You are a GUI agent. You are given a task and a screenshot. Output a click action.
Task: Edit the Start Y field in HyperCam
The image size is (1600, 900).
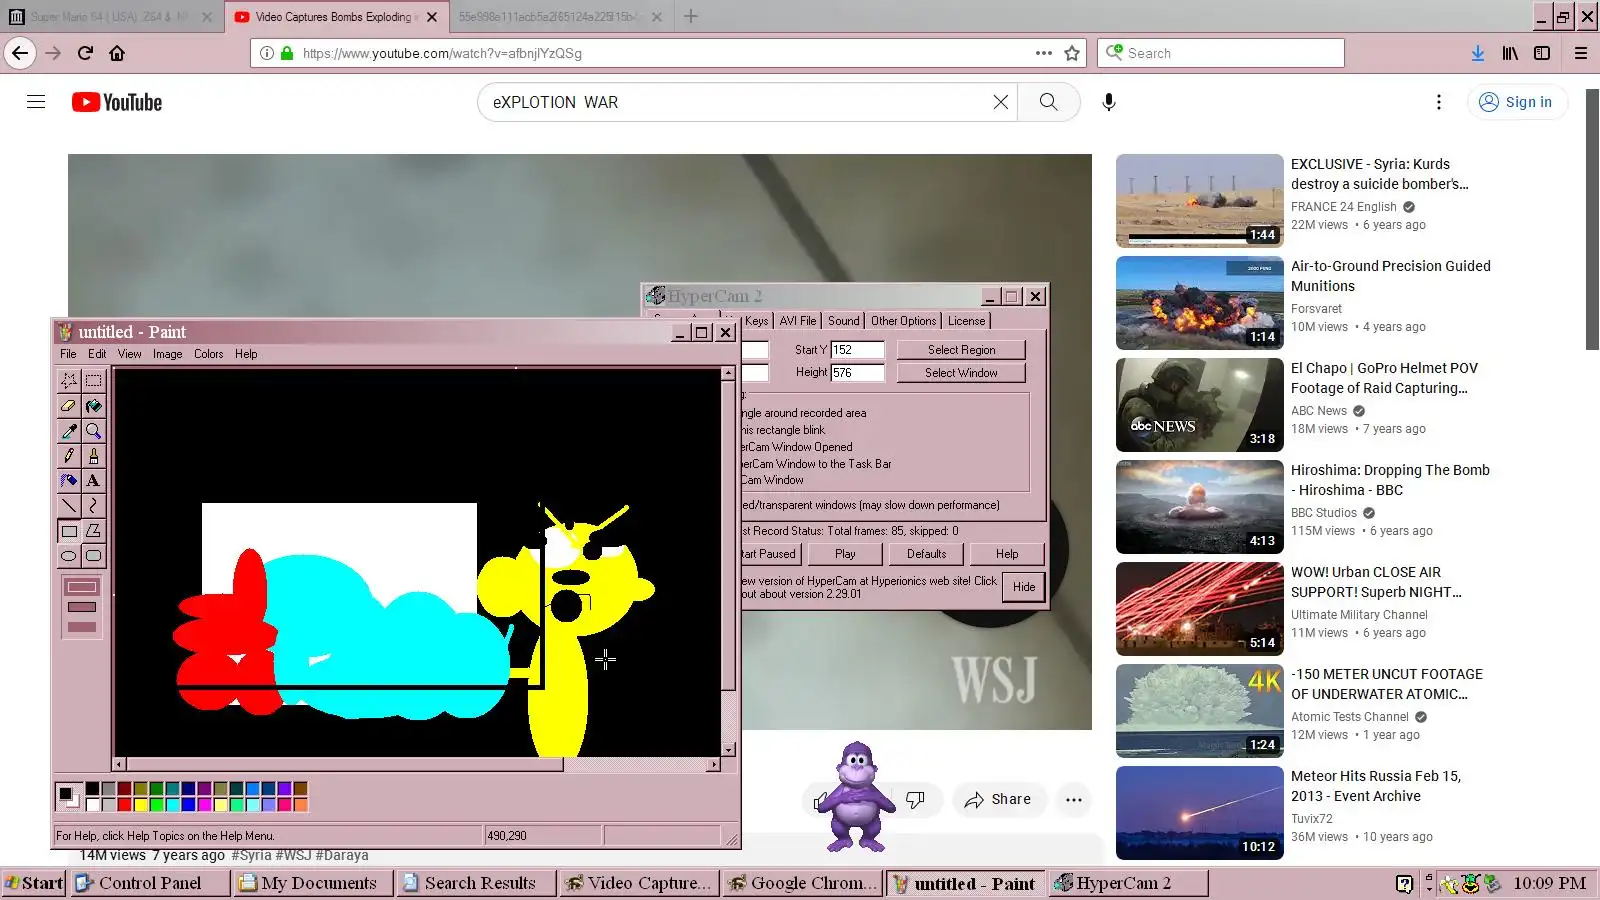tap(858, 350)
